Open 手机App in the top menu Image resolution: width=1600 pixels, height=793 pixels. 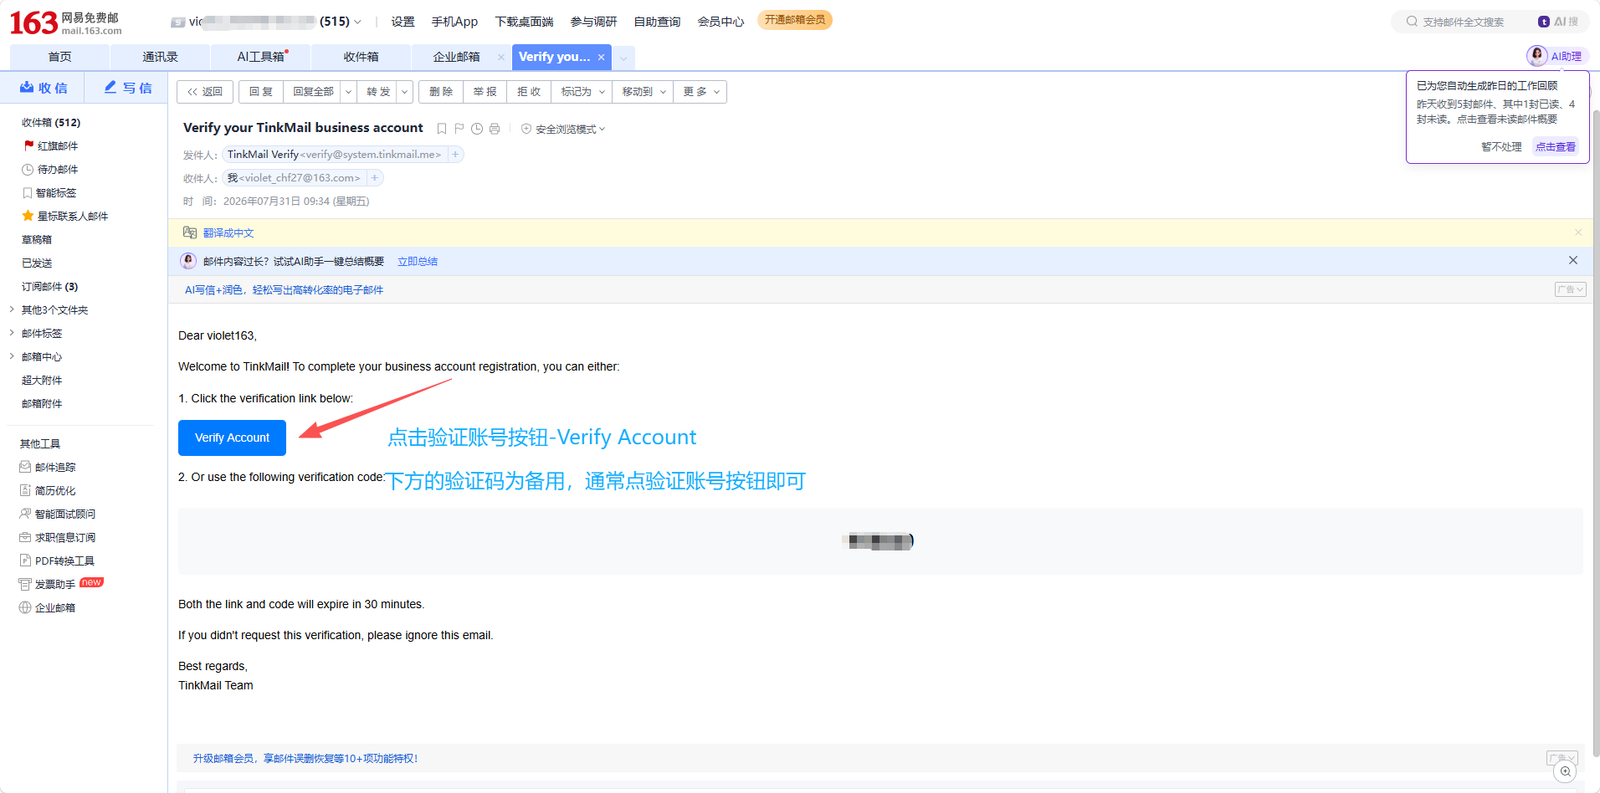[x=454, y=21]
